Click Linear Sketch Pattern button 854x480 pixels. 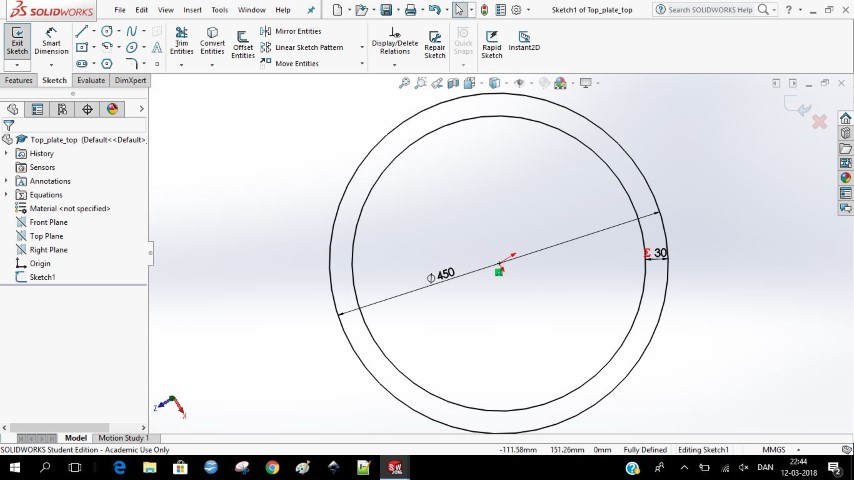pos(302,47)
